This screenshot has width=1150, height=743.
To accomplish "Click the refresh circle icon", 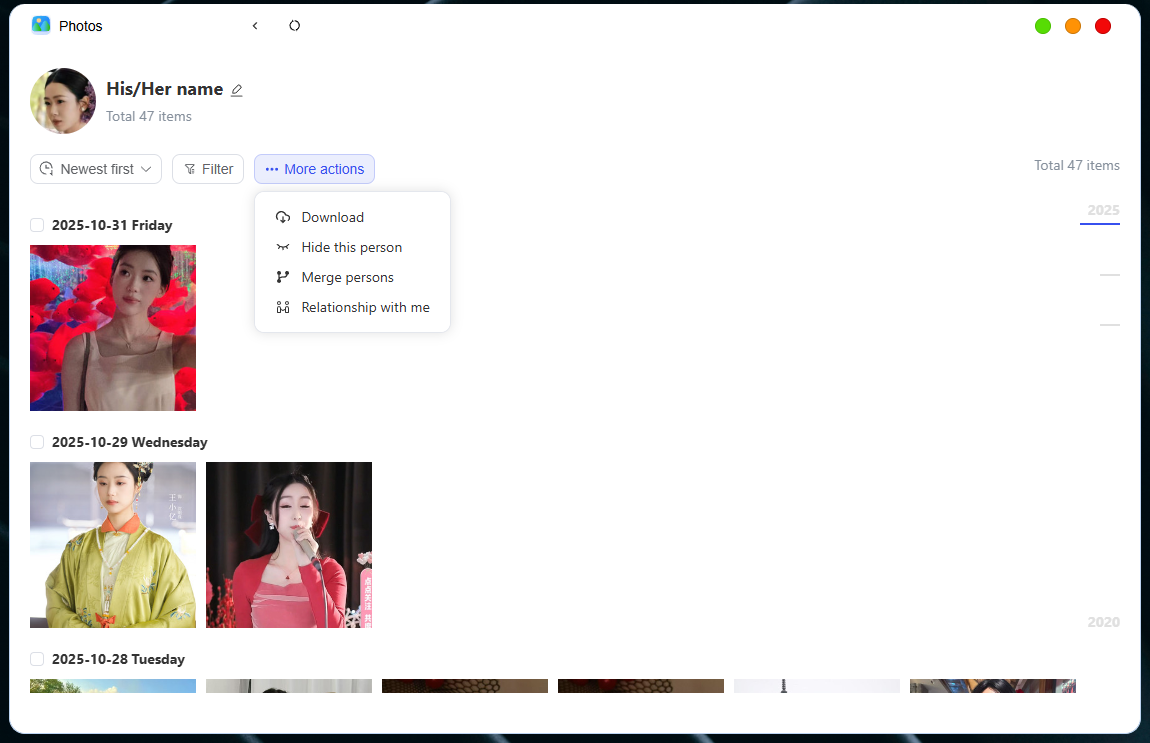I will (295, 26).
